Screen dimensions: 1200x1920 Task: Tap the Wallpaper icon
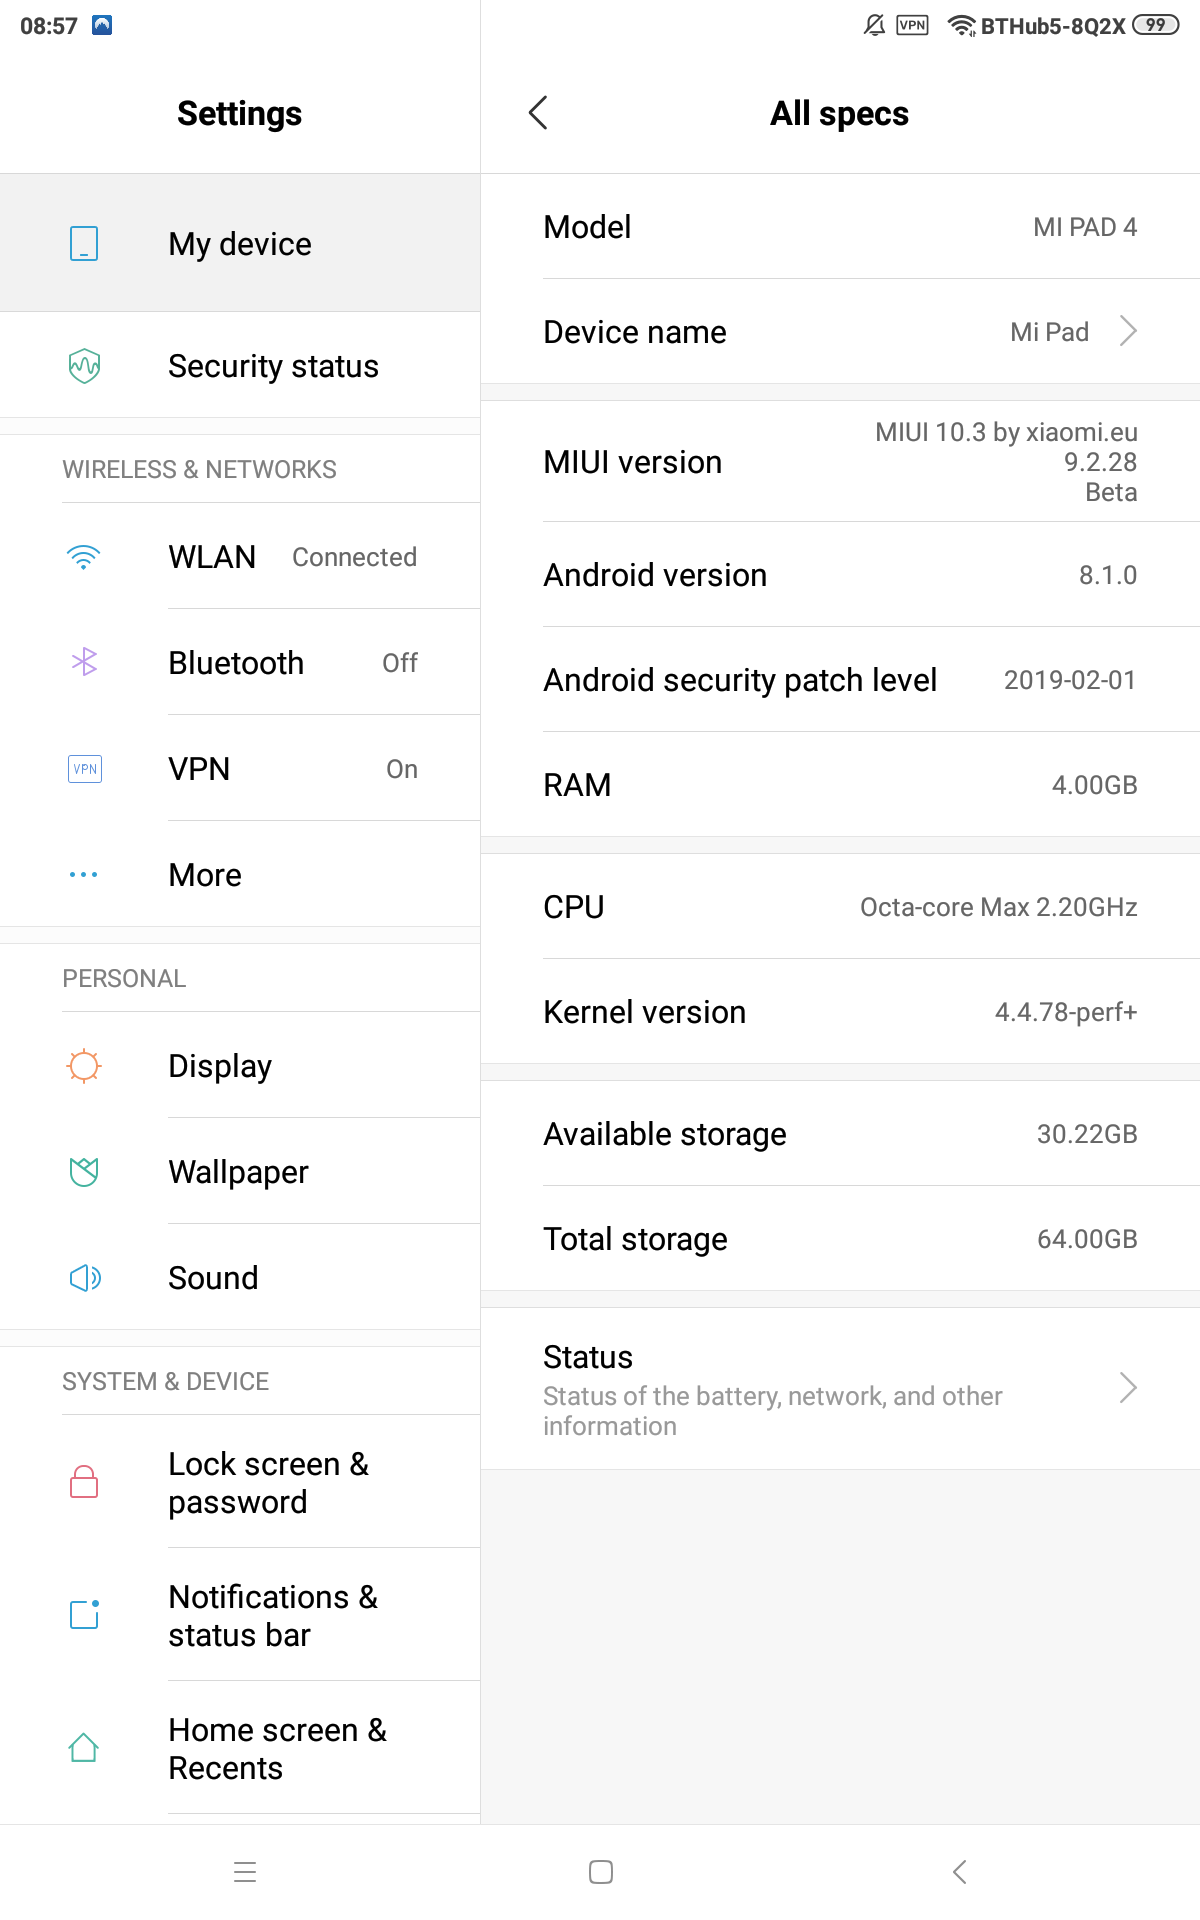pyautogui.click(x=84, y=1172)
